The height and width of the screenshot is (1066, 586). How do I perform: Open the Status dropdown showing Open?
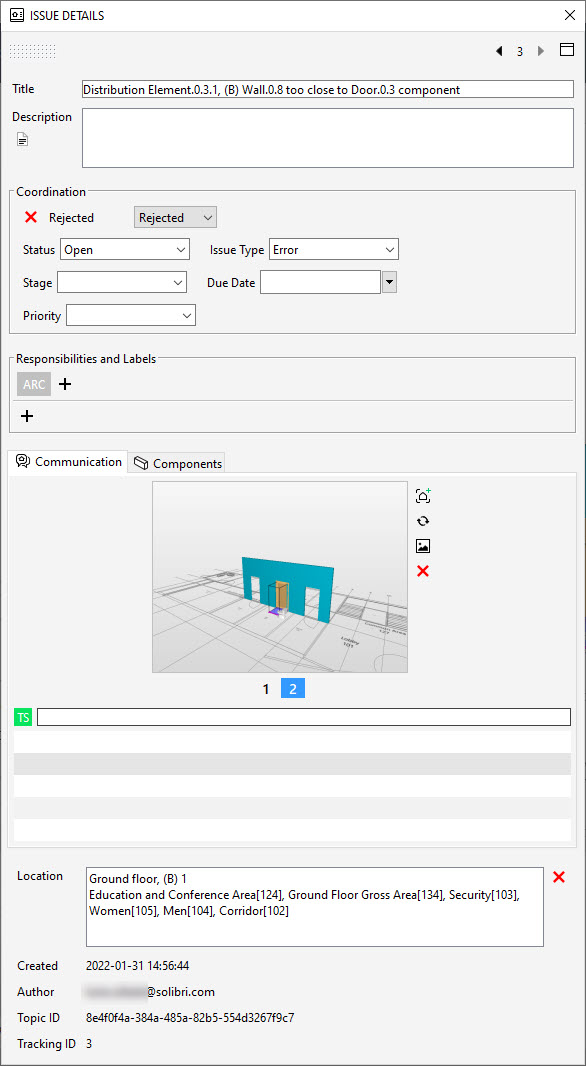[x=124, y=250]
